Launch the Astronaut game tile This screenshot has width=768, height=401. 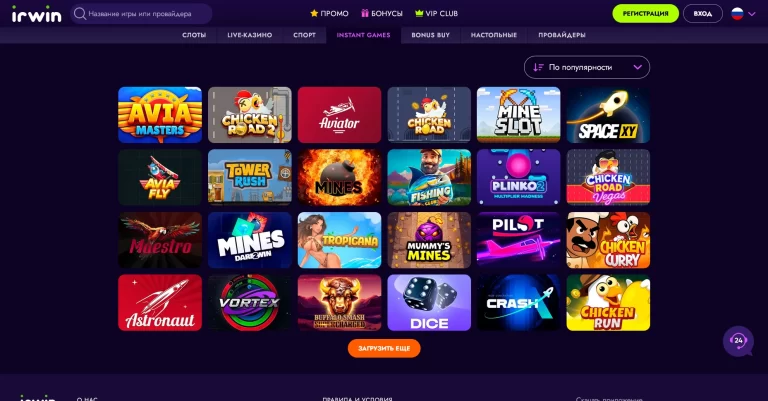[160, 303]
